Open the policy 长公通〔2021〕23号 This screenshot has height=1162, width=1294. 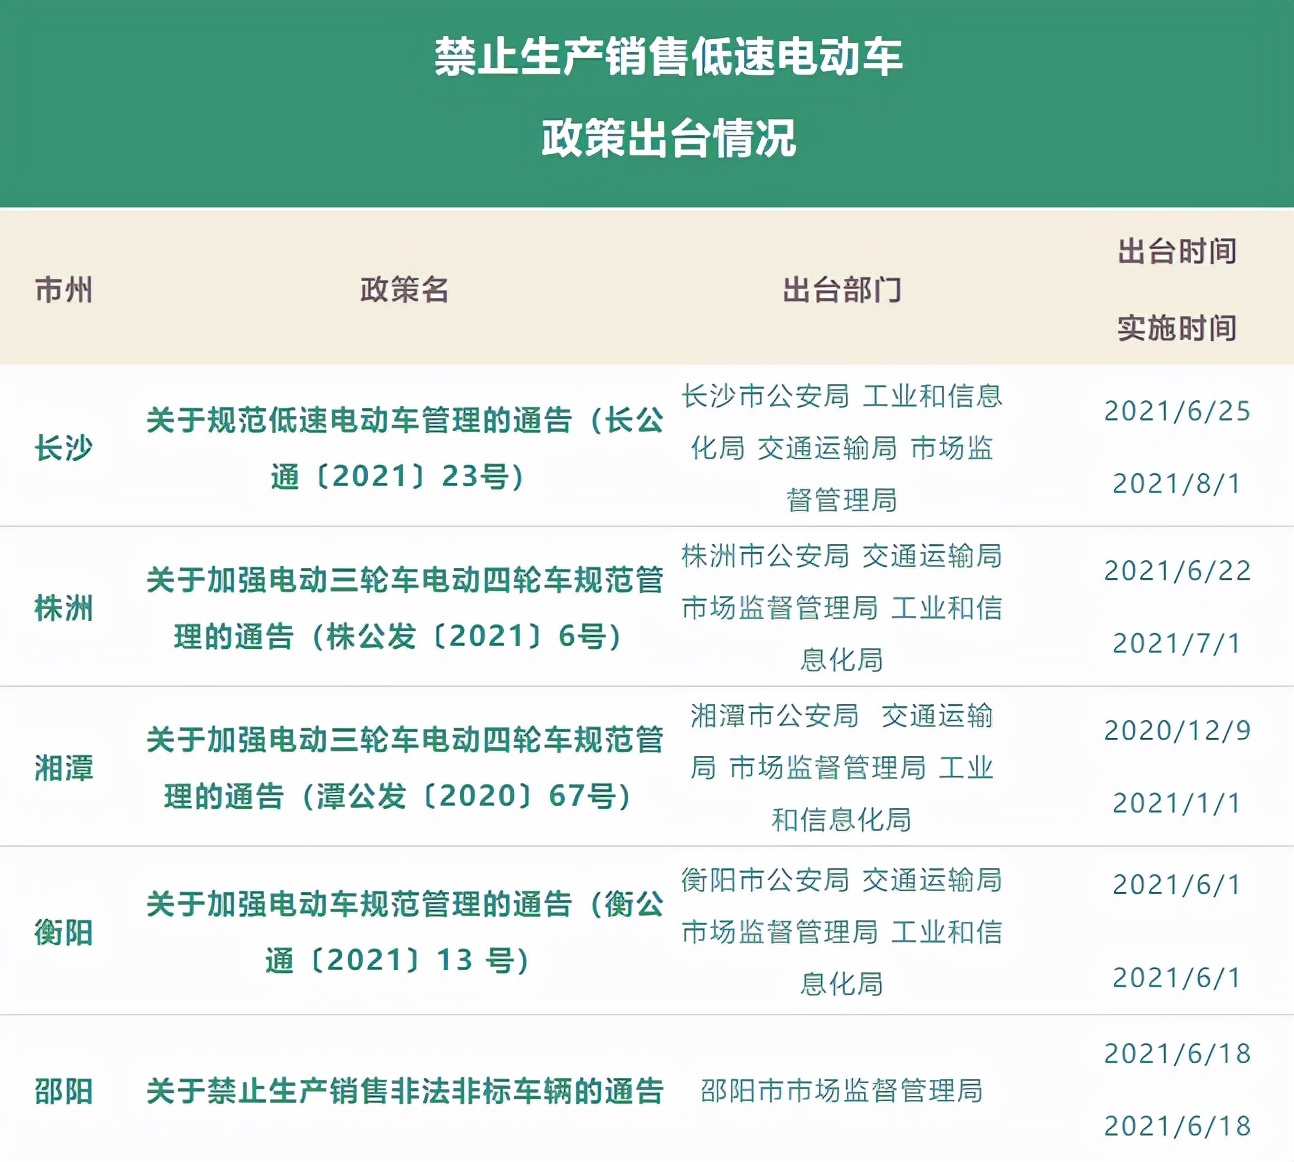tap(404, 448)
